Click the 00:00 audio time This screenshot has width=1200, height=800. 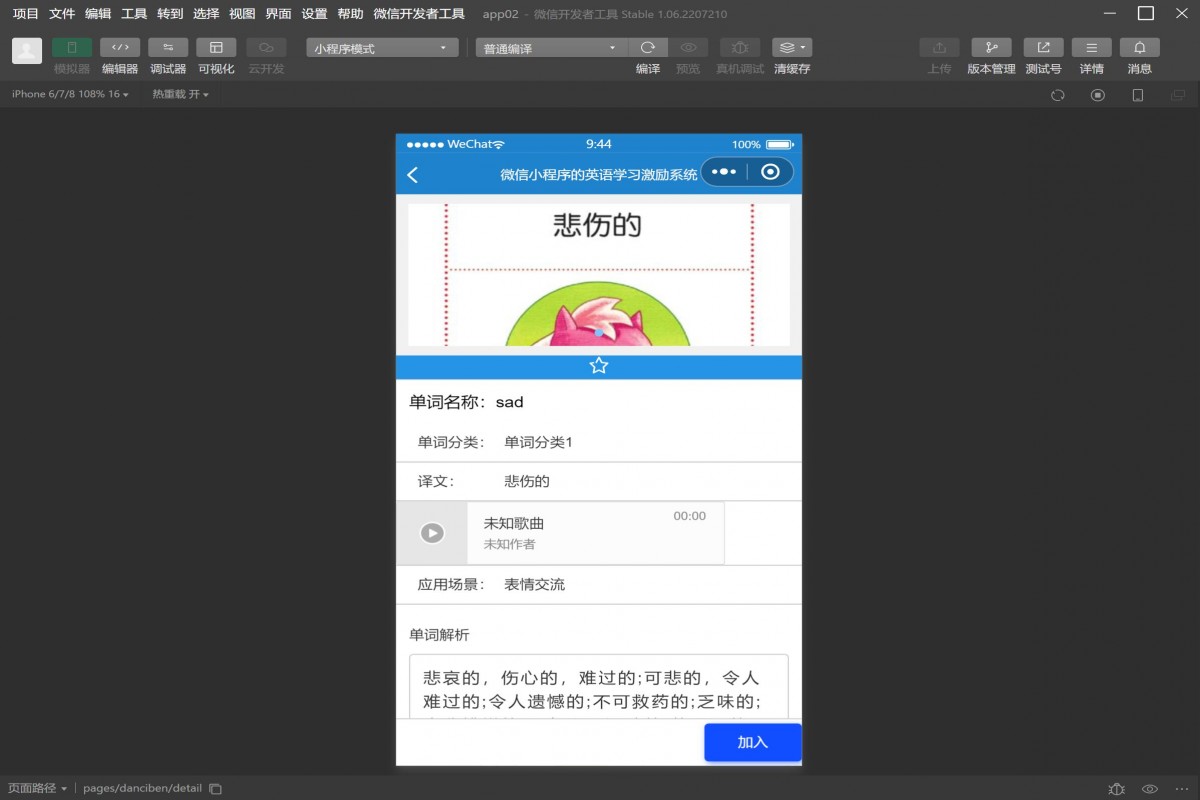pyautogui.click(x=689, y=516)
